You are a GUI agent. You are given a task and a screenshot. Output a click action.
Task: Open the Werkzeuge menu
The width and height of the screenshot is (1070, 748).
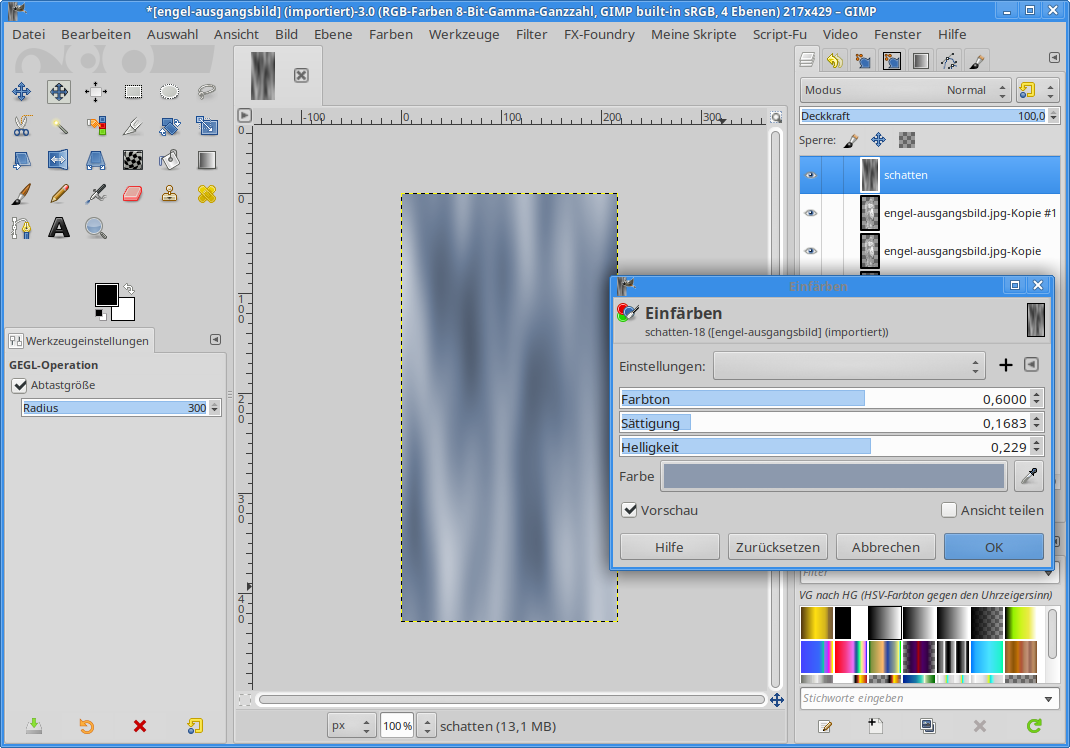(x=463, y=34)
